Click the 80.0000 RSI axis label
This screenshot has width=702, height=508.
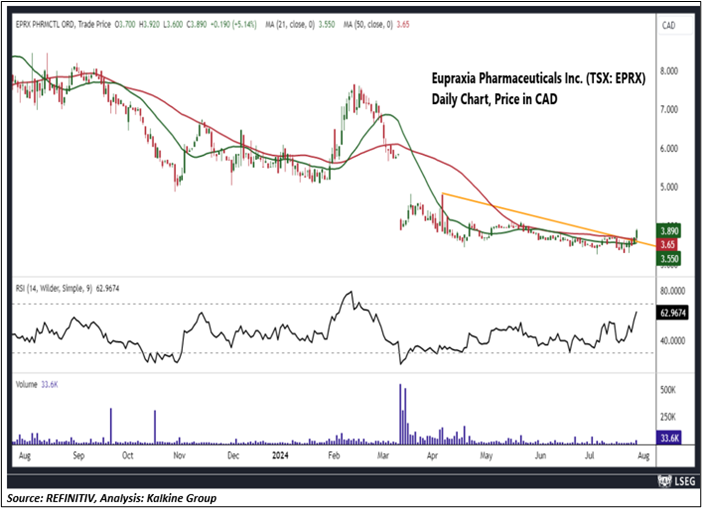[x=673, y=291]
